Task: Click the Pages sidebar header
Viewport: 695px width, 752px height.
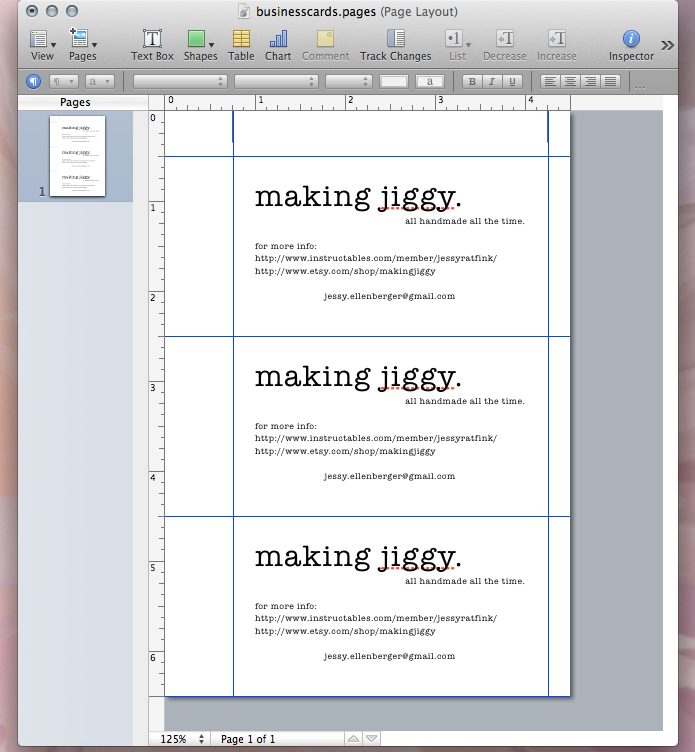Action: pyautogui.click(x=75, y=102)
